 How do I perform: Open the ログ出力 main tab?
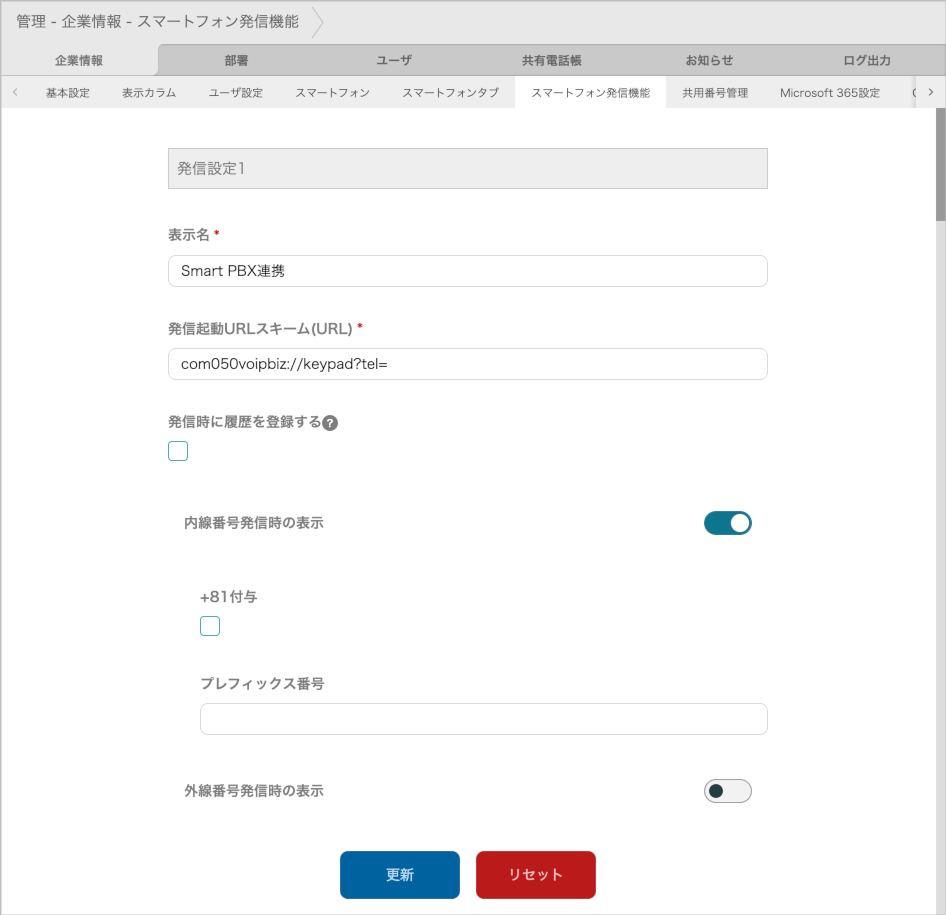[867, 60]
